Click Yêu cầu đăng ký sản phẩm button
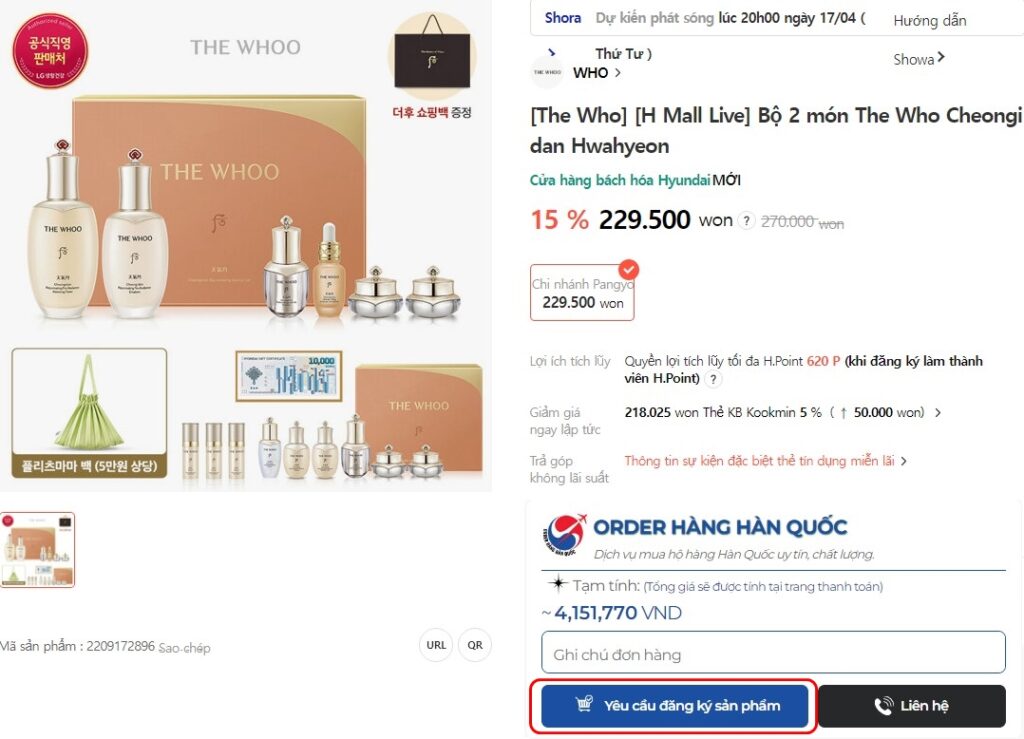The width and height of the screenshot is (1024, 739). 675,706
